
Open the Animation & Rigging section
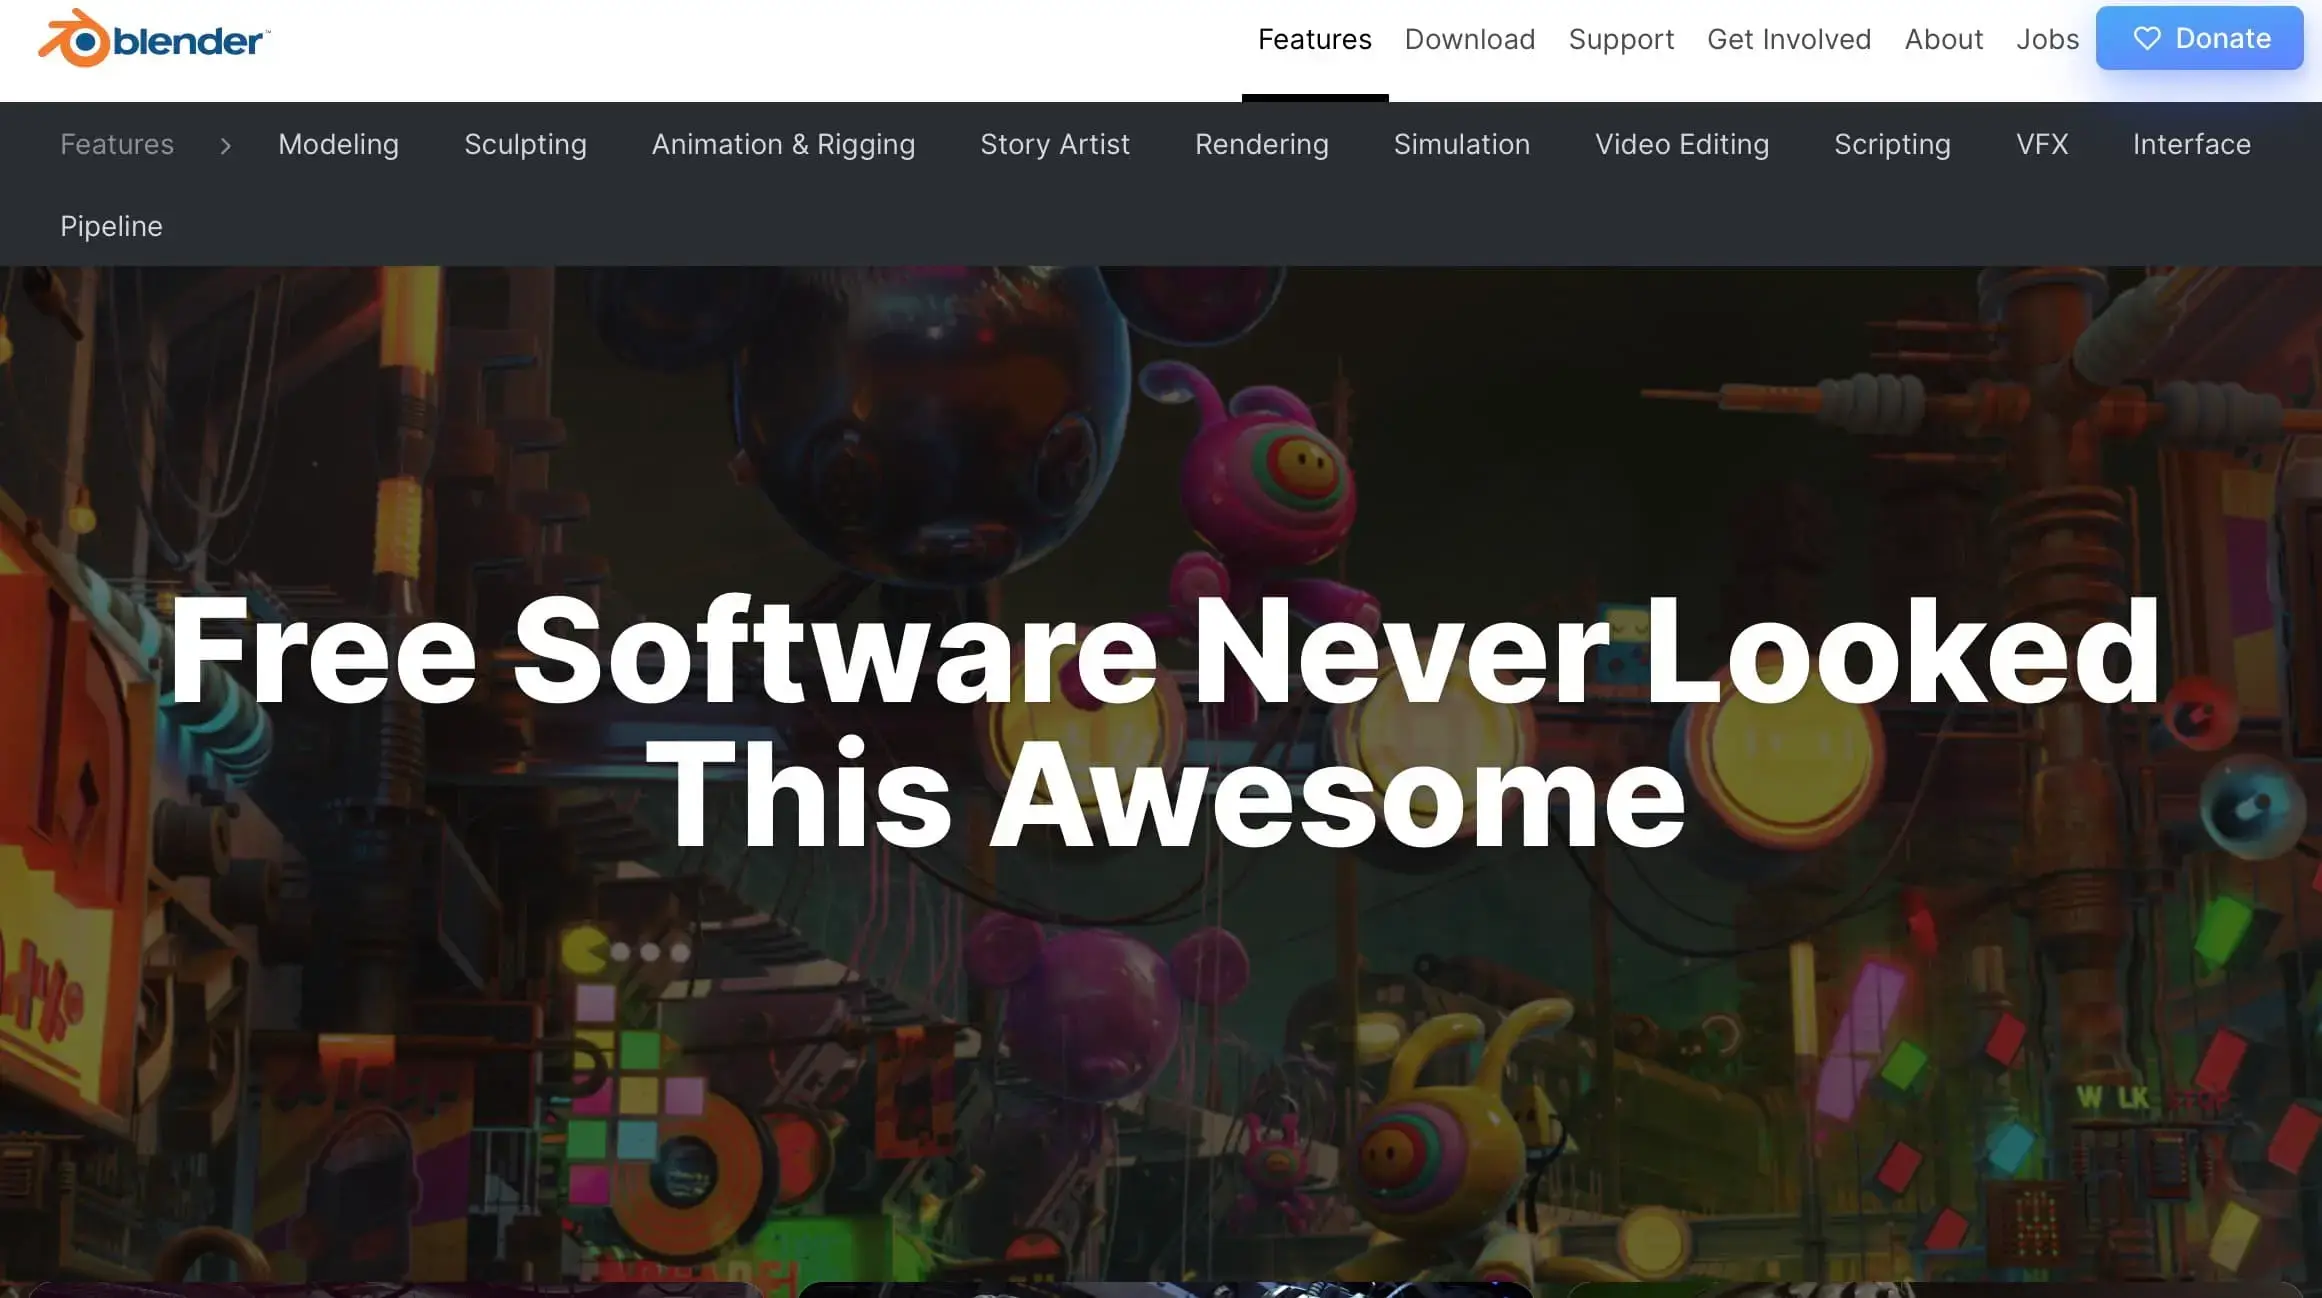tap(783, 145)
